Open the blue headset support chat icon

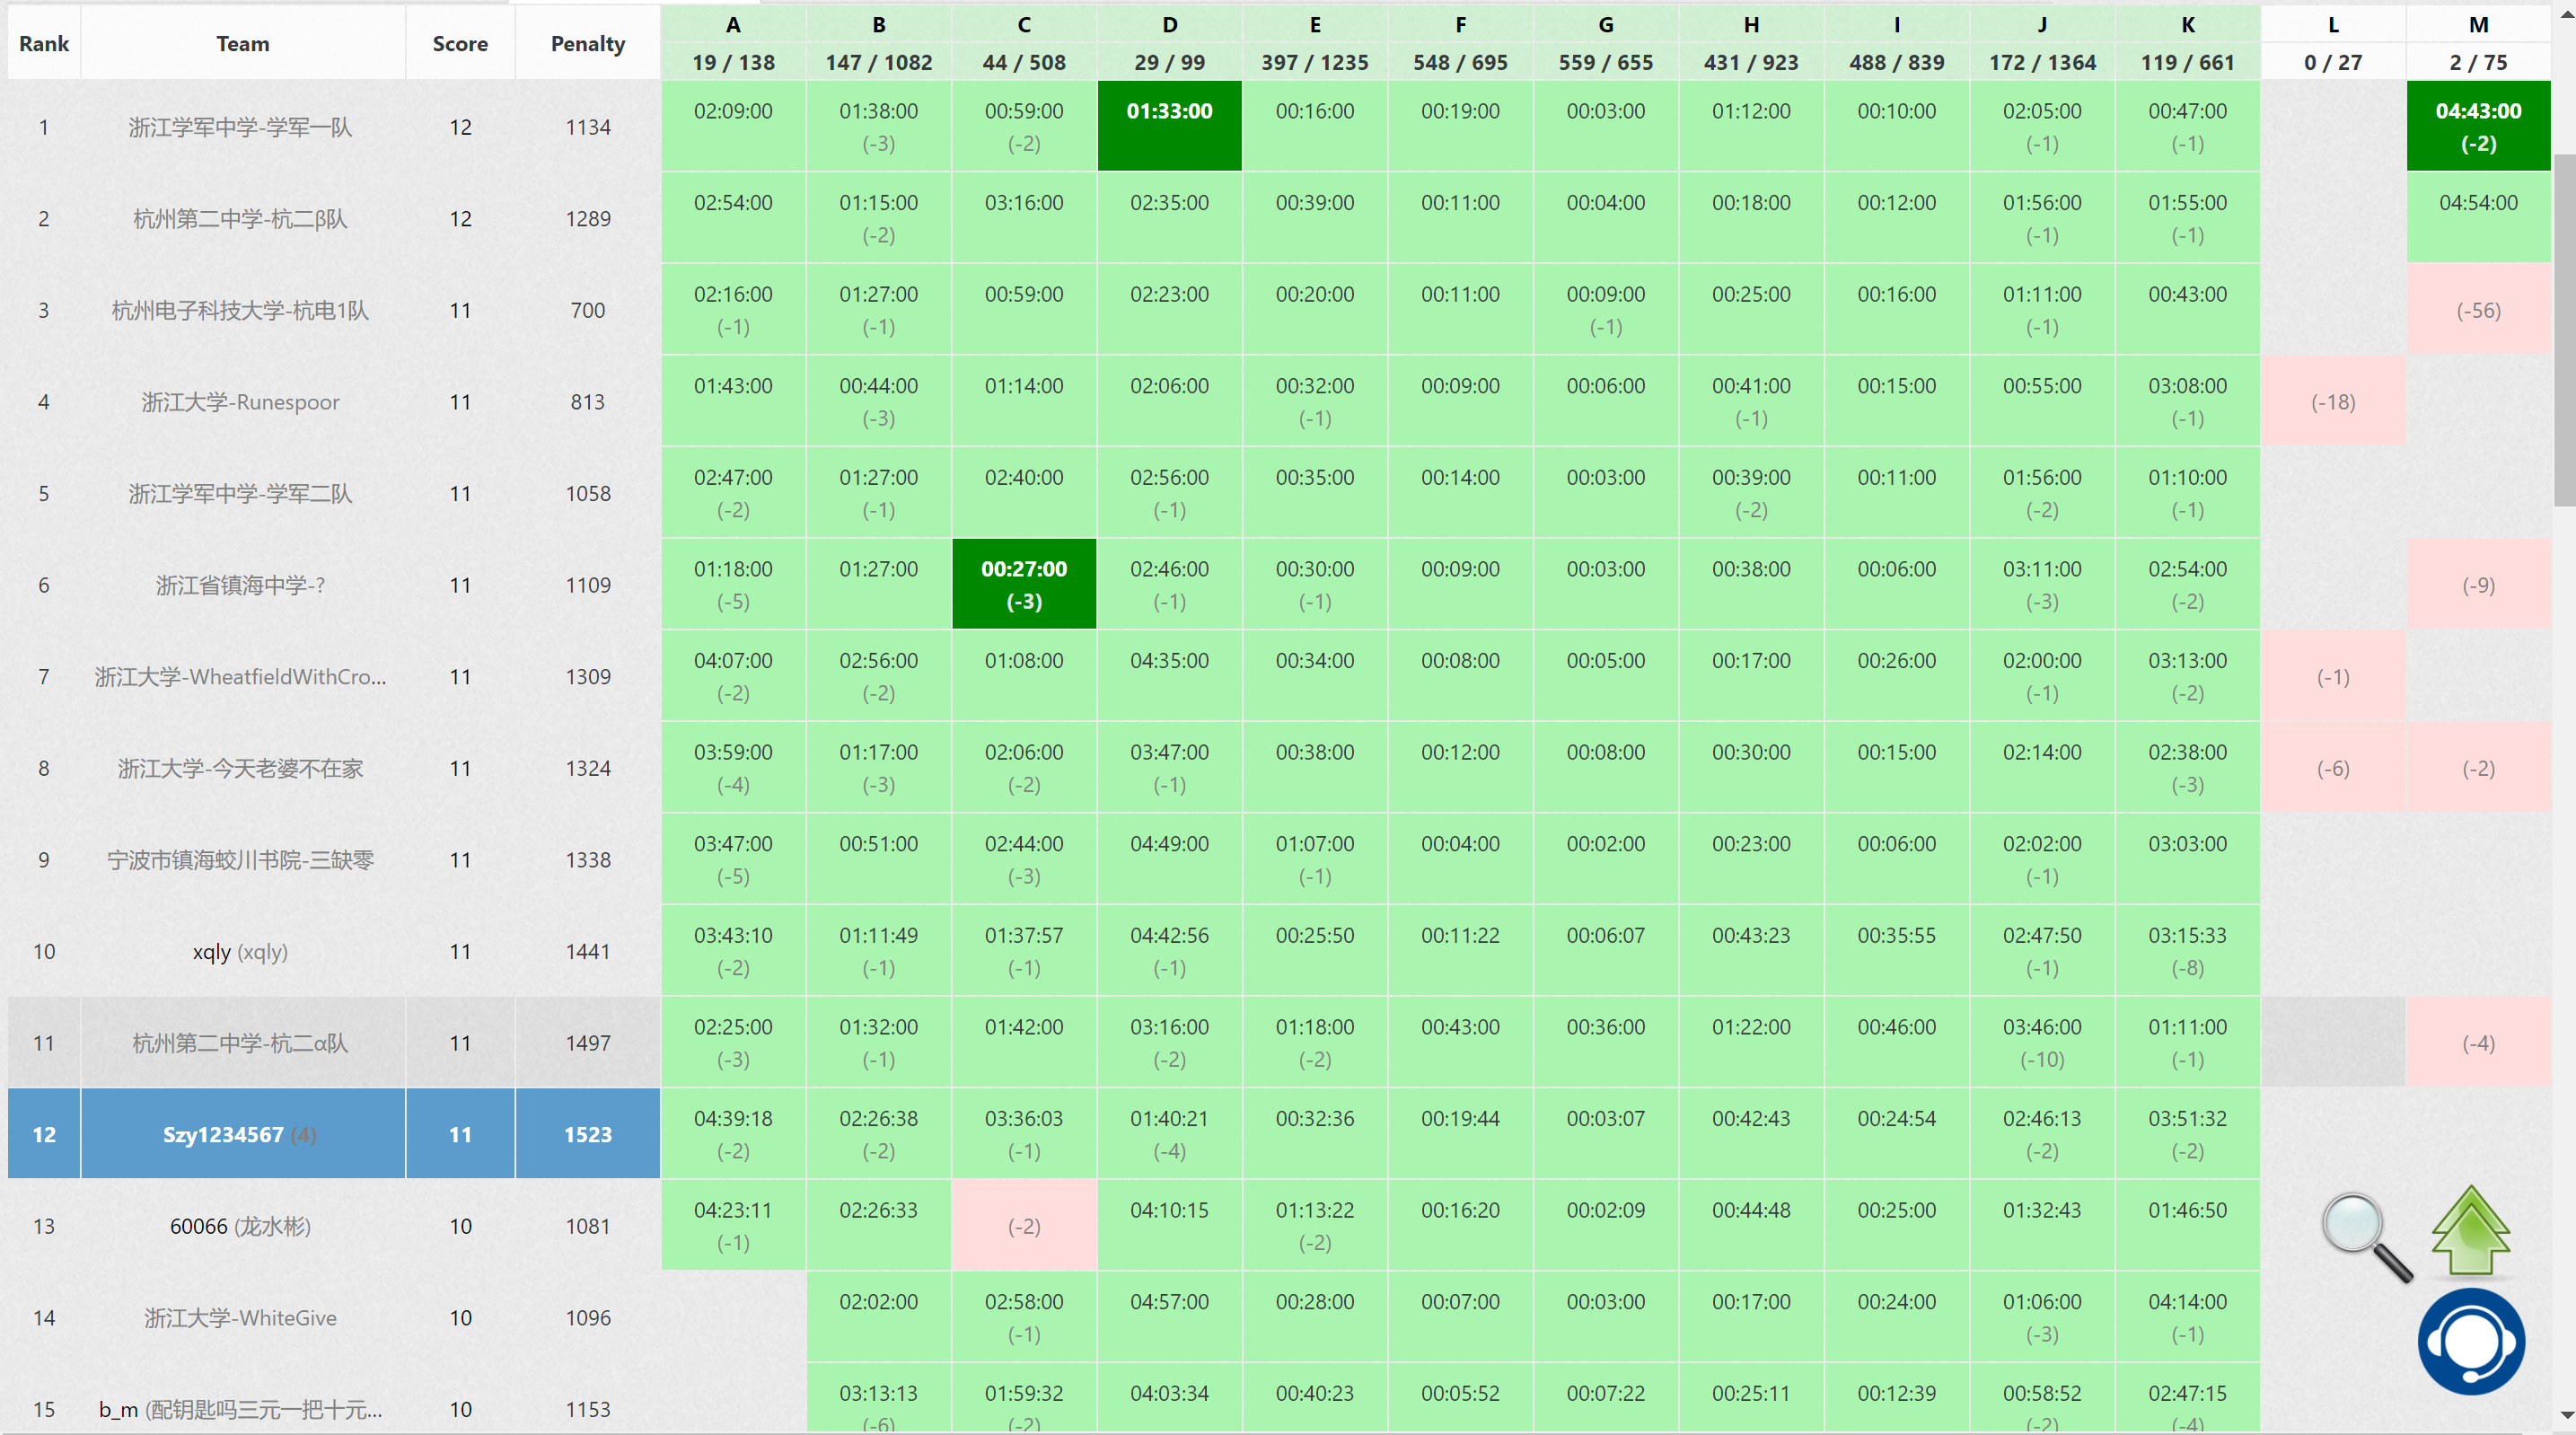2470,1341
